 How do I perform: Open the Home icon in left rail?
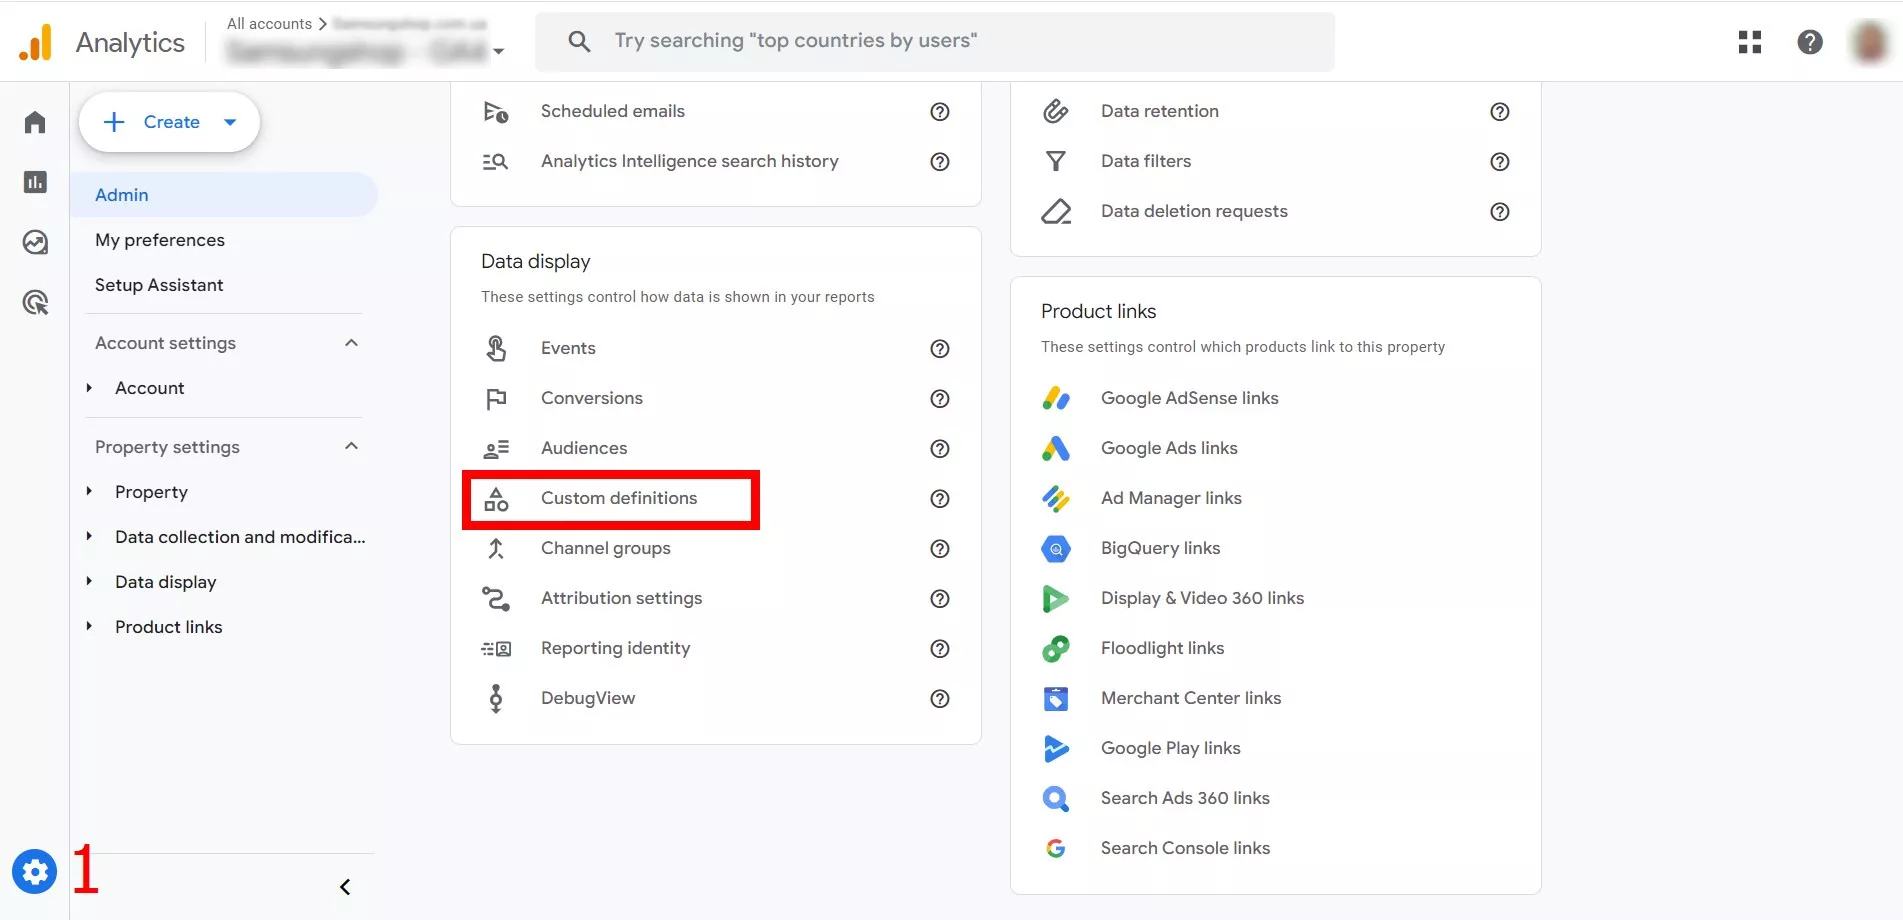pyautogui.click(x=35, y=122)
